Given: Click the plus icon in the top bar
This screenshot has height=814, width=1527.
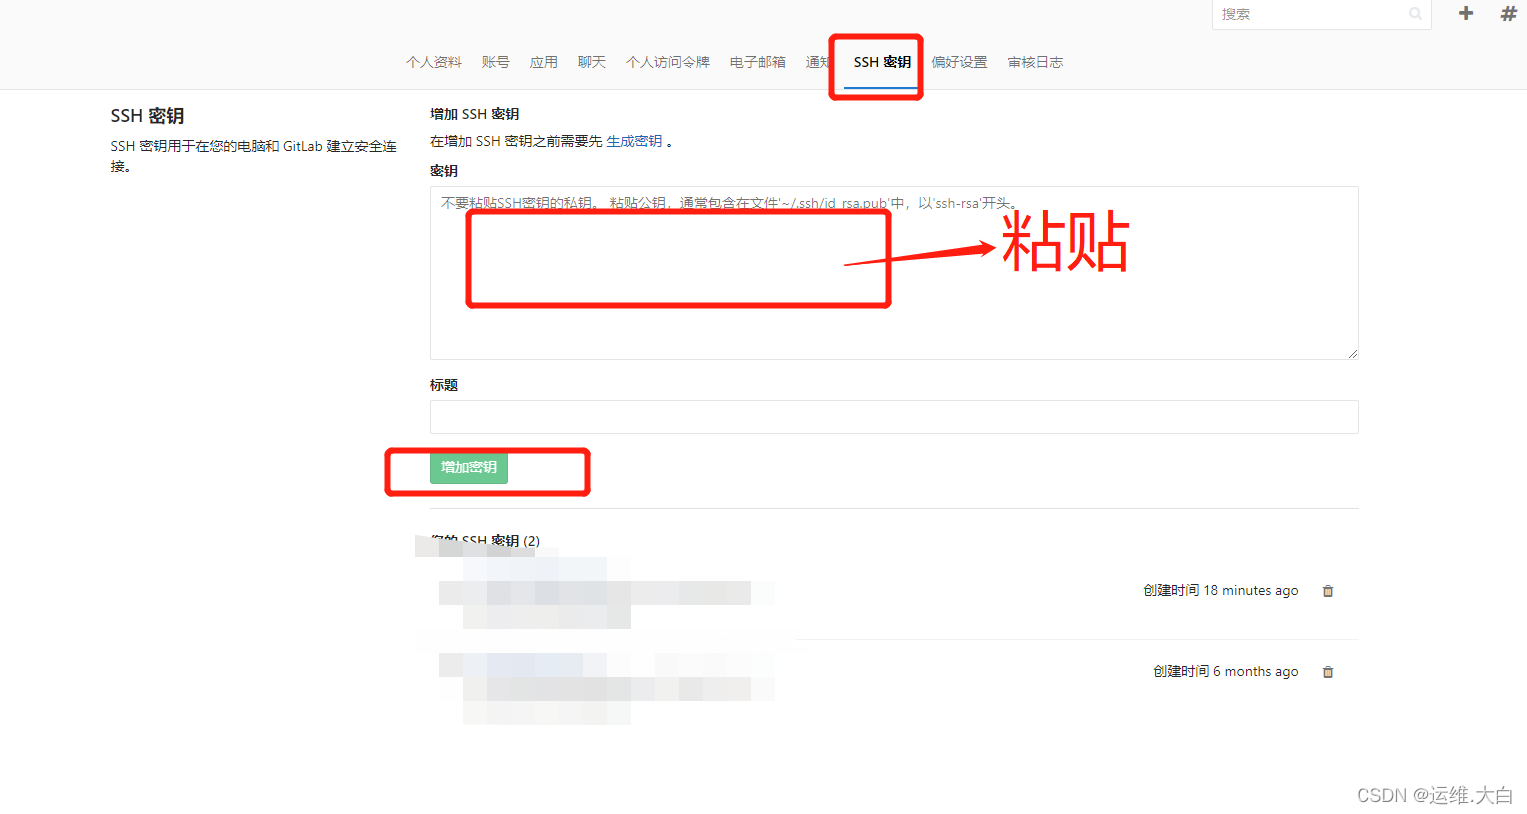Looking at the screenshot, I should (x=1464, y=13).
